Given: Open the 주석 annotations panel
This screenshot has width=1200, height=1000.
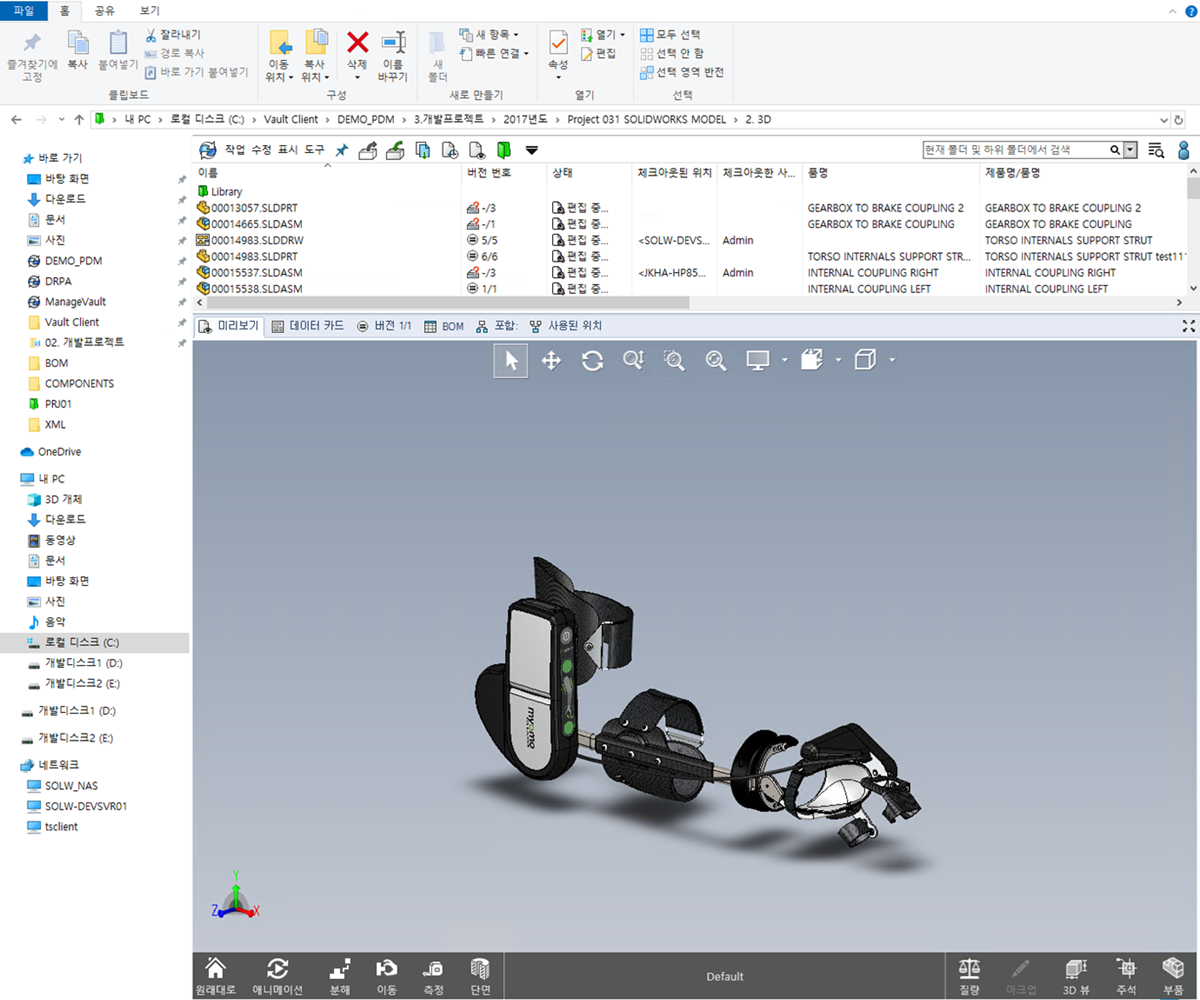Looking at the screenshot, I should 1127,976.
